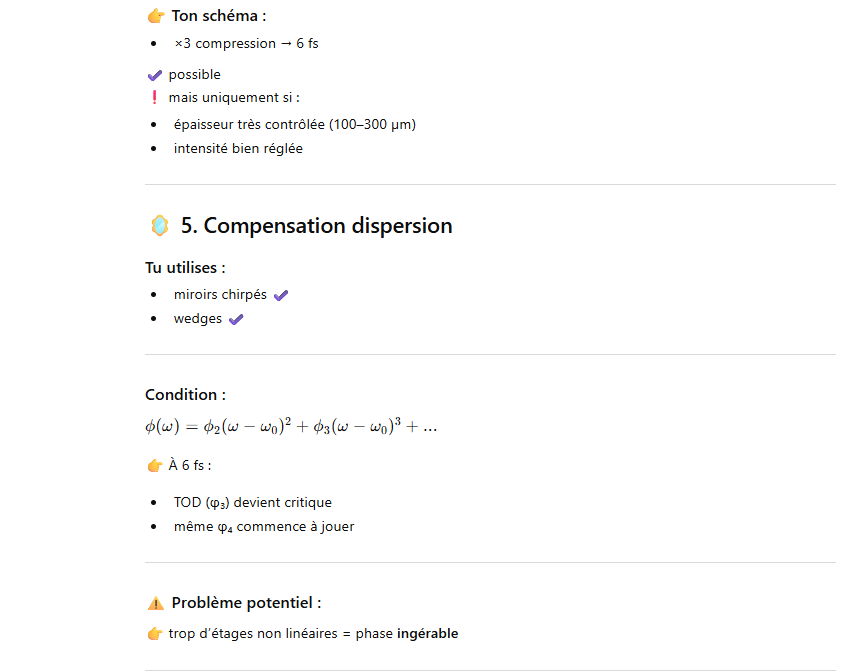Click the checkmark after "miroirs chirpés"
Image resolution: width=850 pixels, height=672 pixels.
(x=281, y=295)
